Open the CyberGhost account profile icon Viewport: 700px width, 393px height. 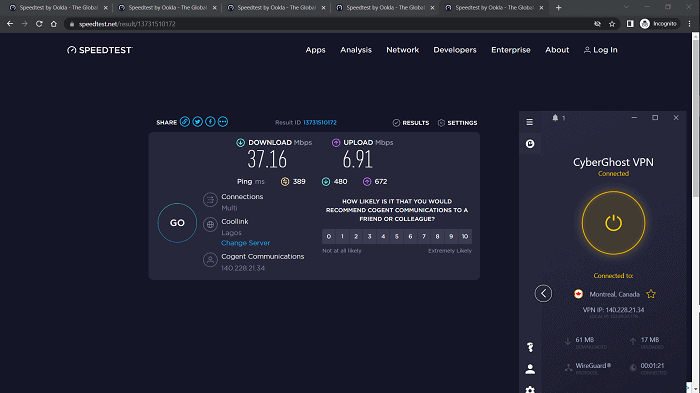tap(530, 369)
